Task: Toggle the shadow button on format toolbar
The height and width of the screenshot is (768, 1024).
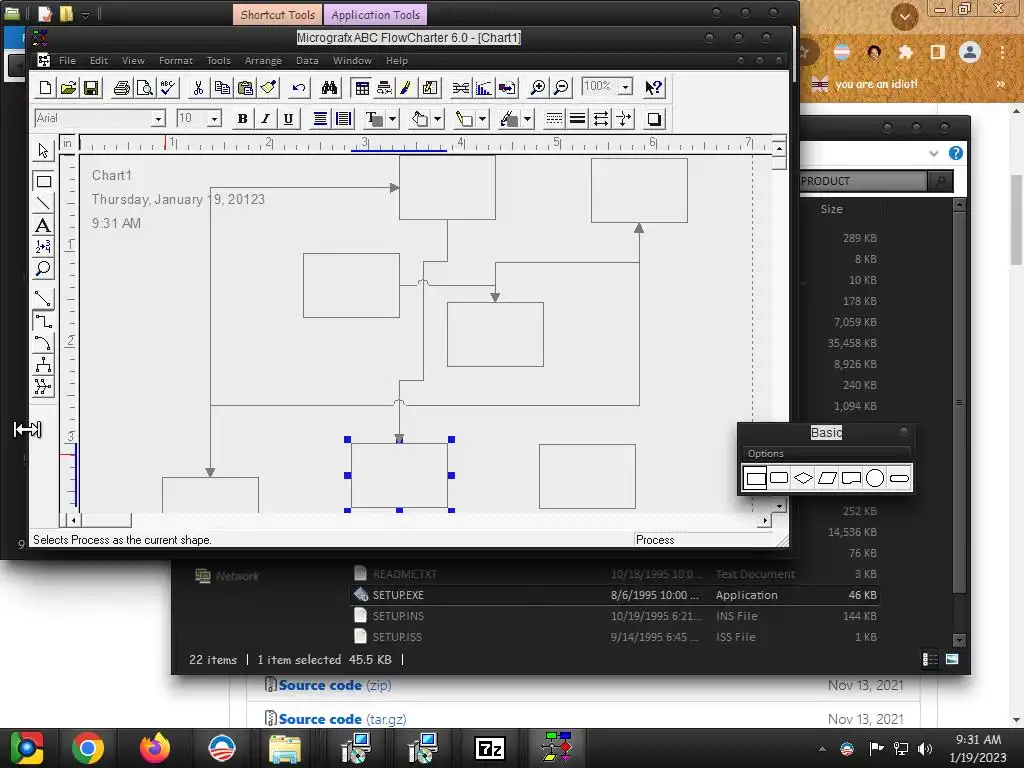Action: (654, 119)
